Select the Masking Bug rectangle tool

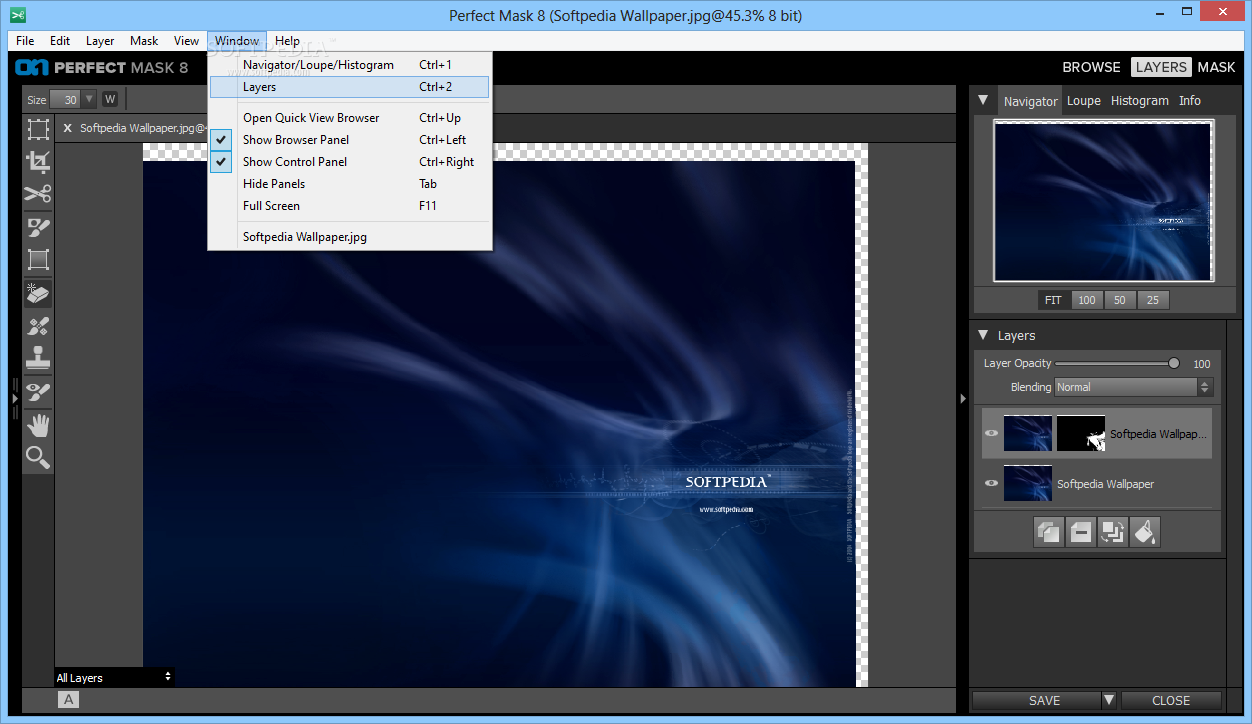(x=38, y=260)
